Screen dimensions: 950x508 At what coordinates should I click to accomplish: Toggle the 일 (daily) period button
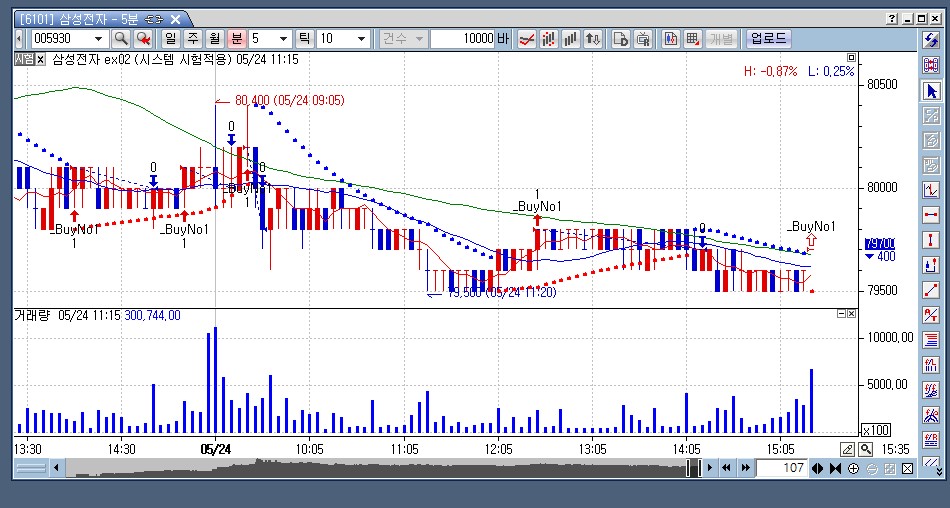(170, 39)
